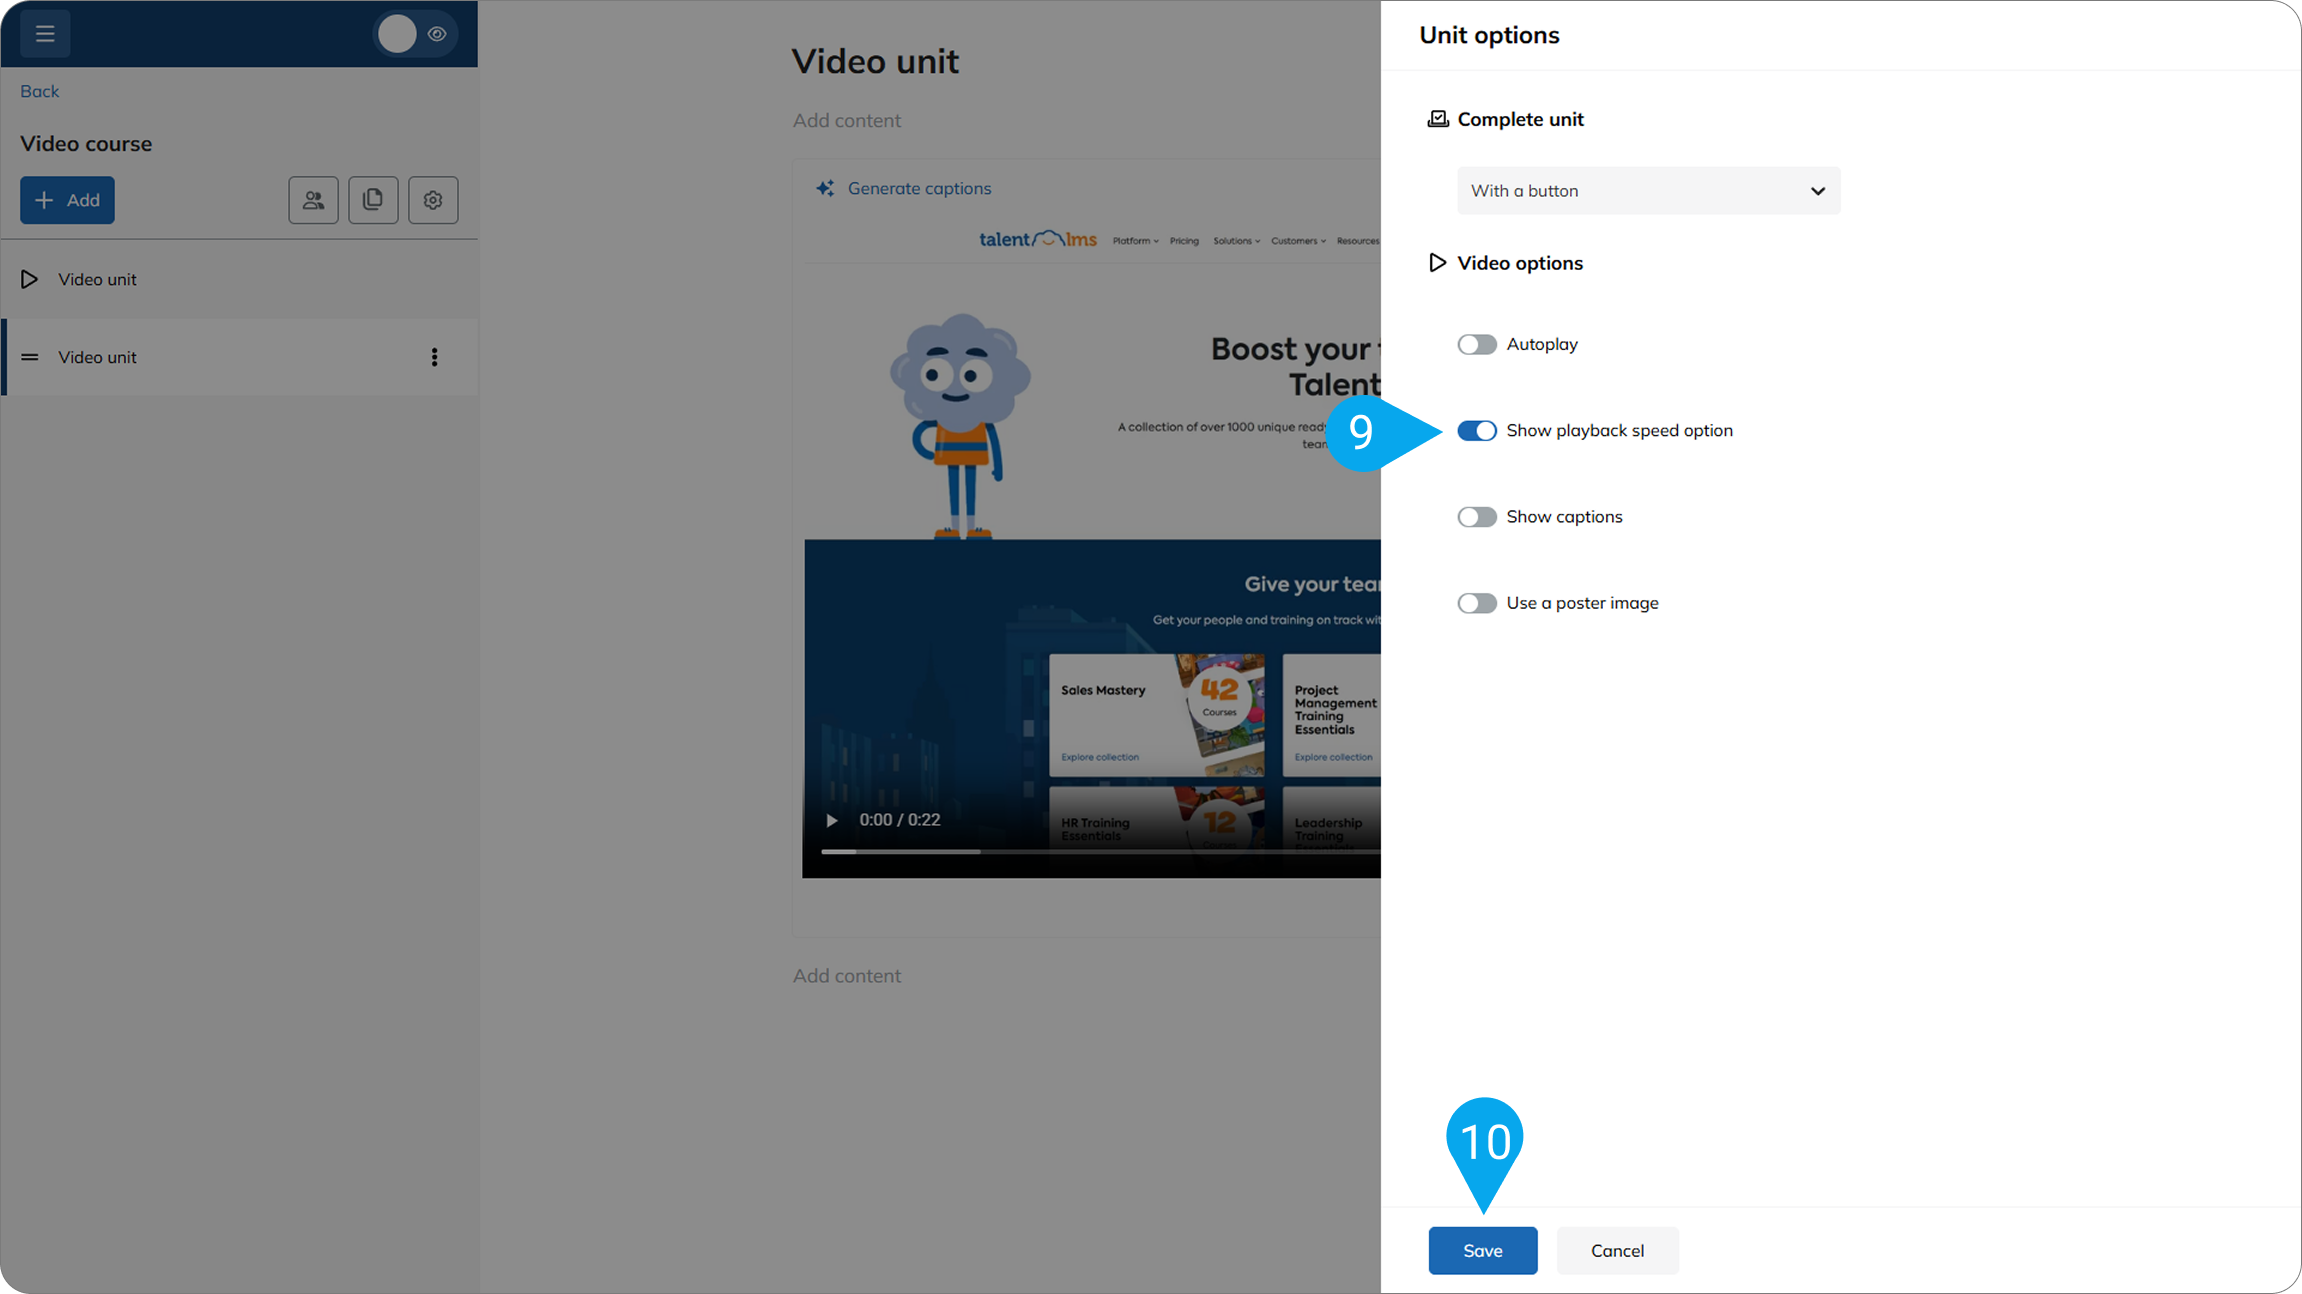Disable Show playback speed option toggle
Screen dimensions: 2302x1294
1476,430
